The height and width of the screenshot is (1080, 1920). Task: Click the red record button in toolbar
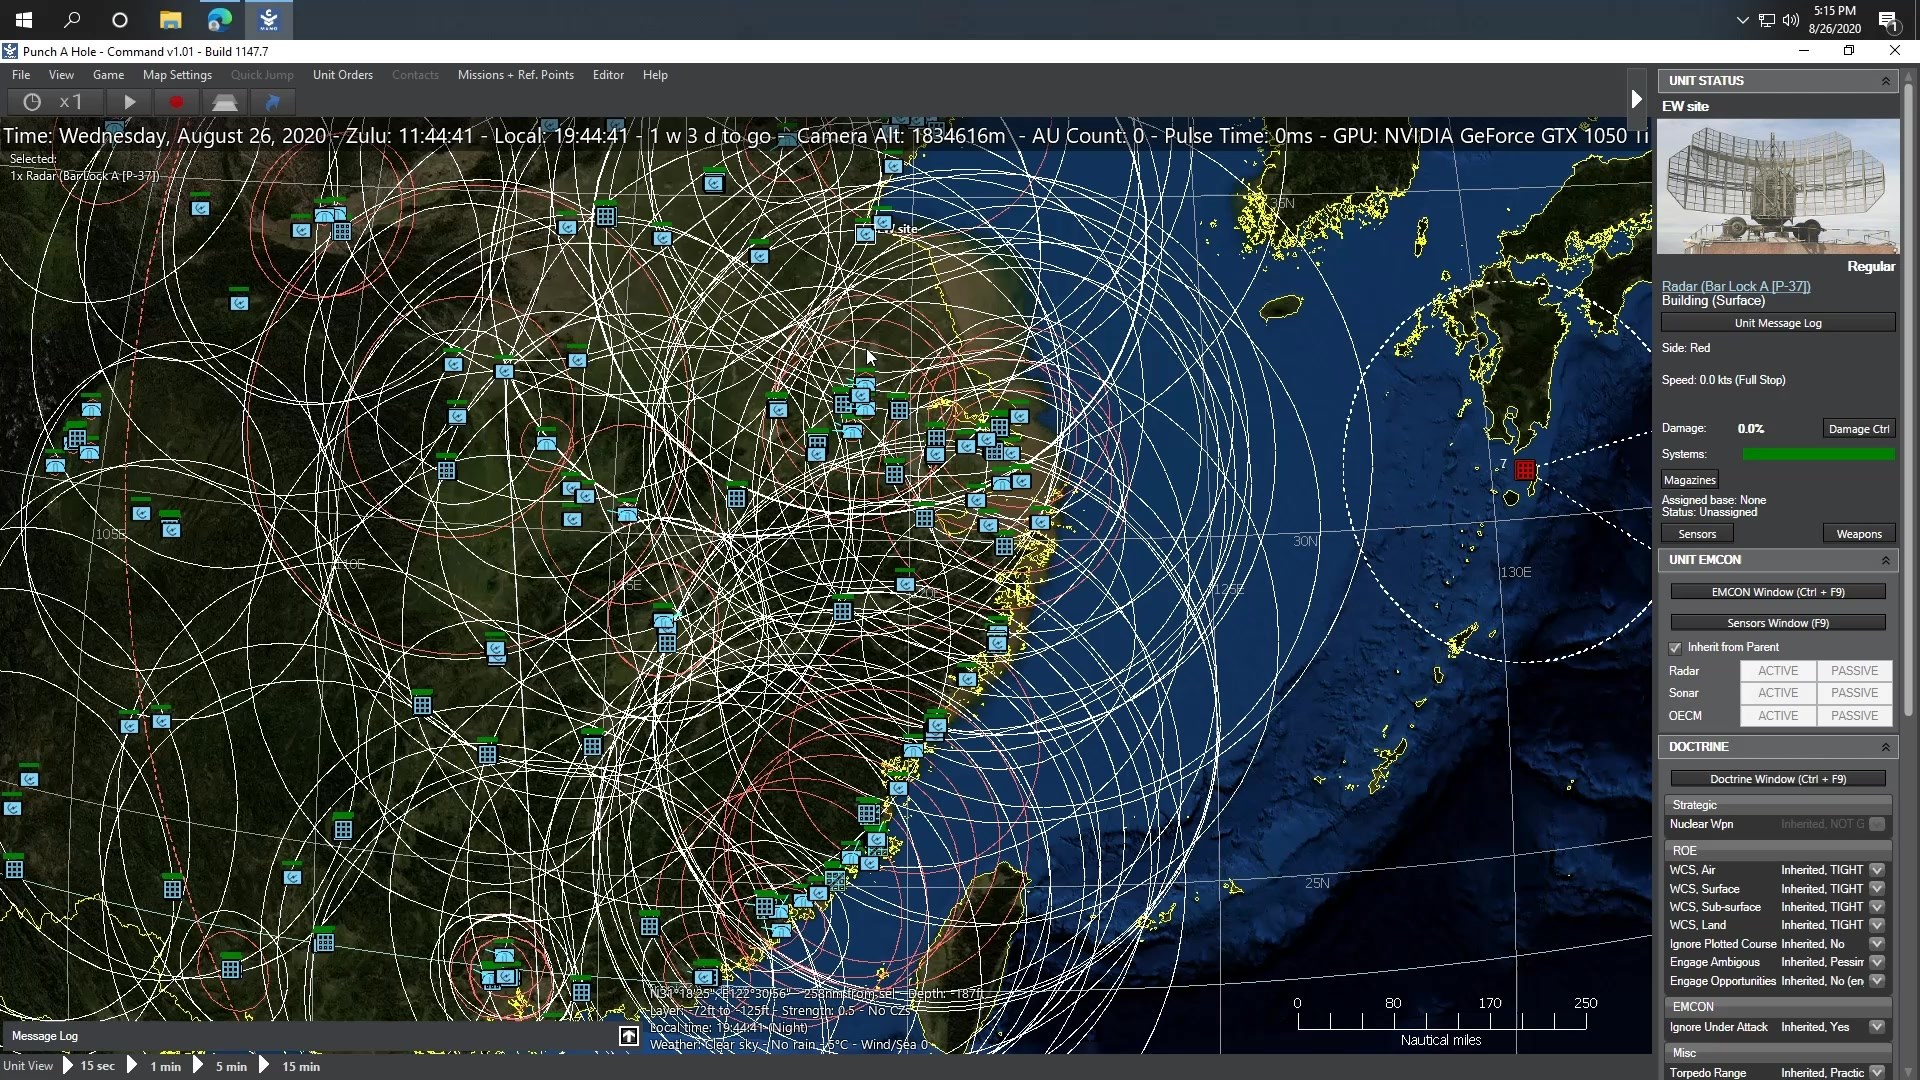click(177, 102)
